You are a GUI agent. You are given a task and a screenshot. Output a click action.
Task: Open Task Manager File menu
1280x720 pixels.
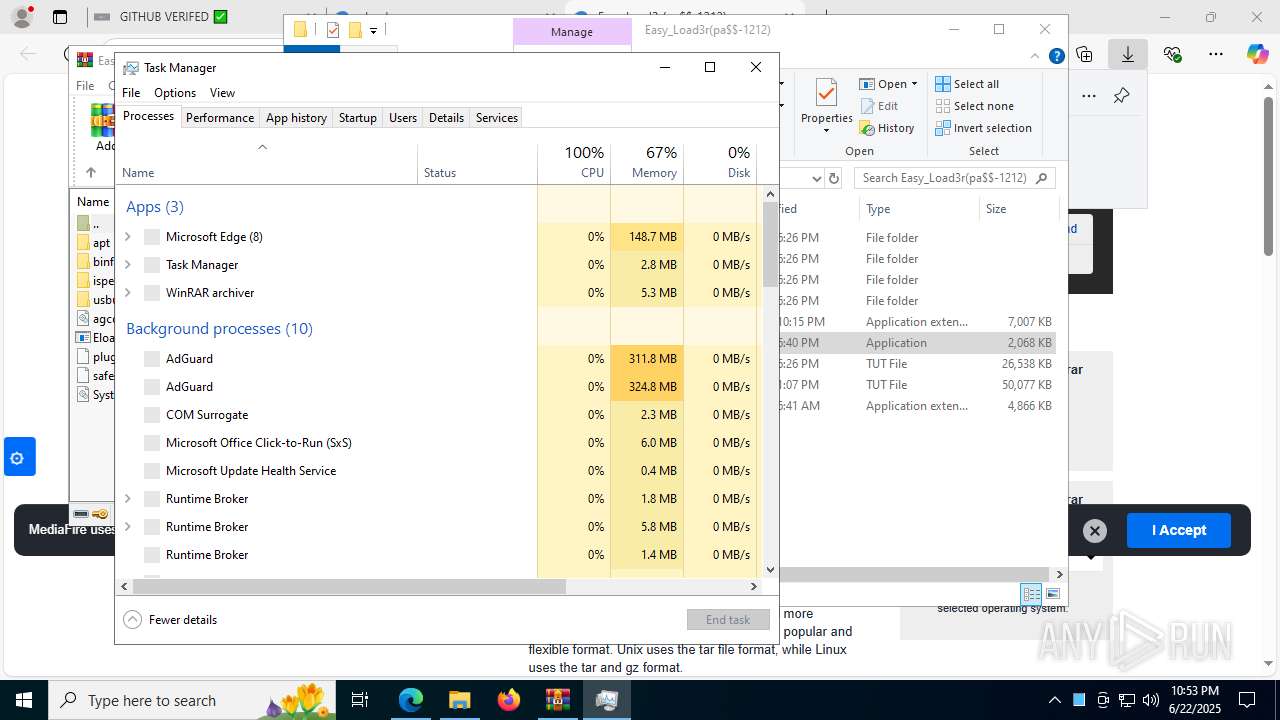tap(131, 93)
